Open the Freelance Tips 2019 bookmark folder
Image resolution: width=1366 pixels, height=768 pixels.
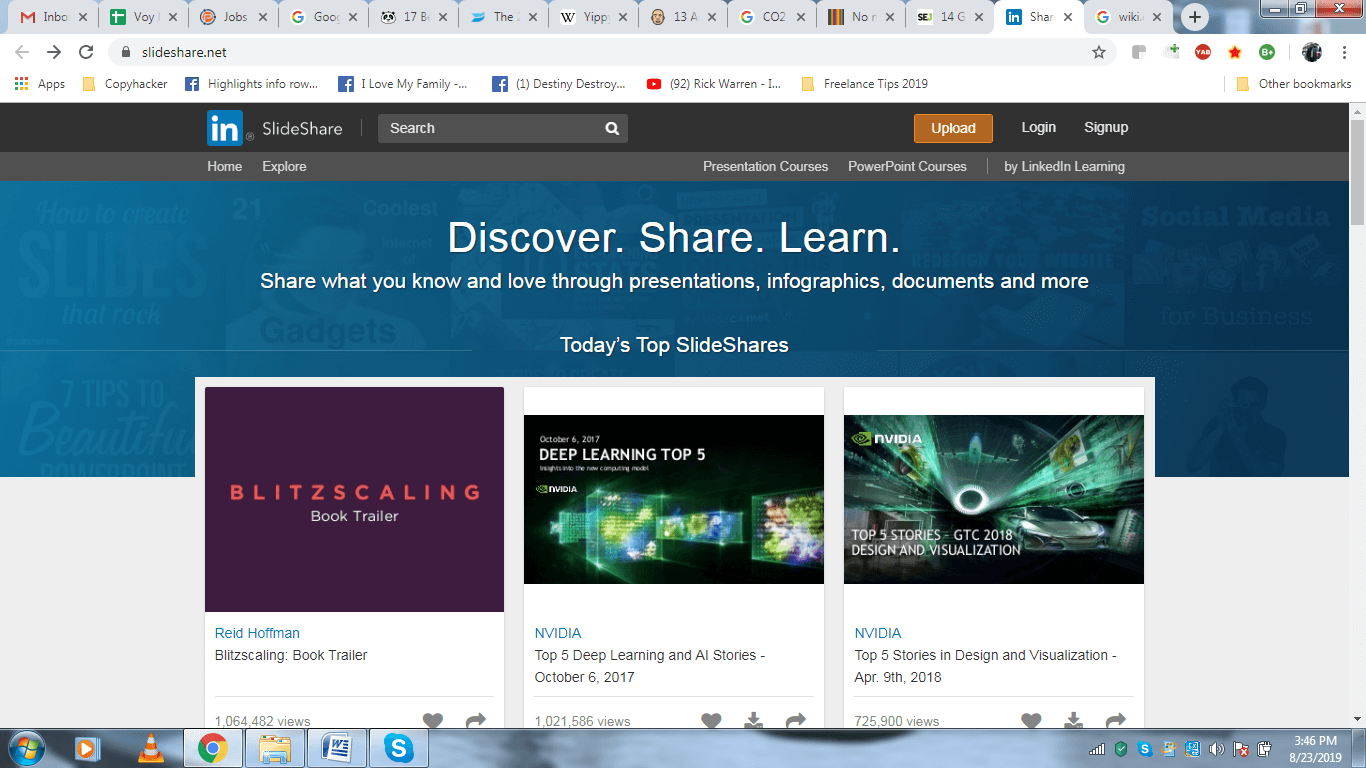865,84
